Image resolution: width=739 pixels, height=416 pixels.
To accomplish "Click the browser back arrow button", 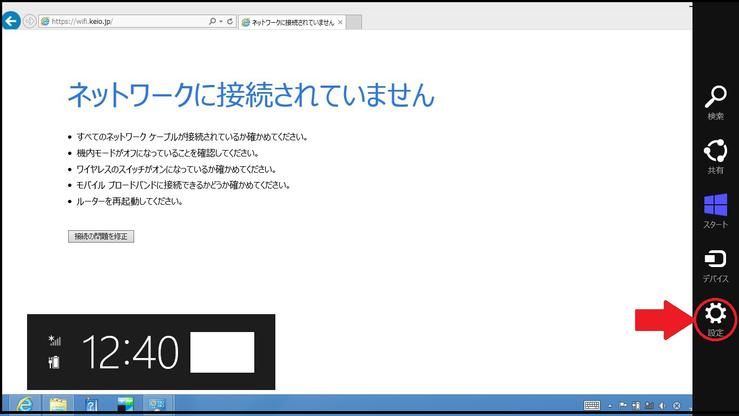I will (x=12, y=21).
